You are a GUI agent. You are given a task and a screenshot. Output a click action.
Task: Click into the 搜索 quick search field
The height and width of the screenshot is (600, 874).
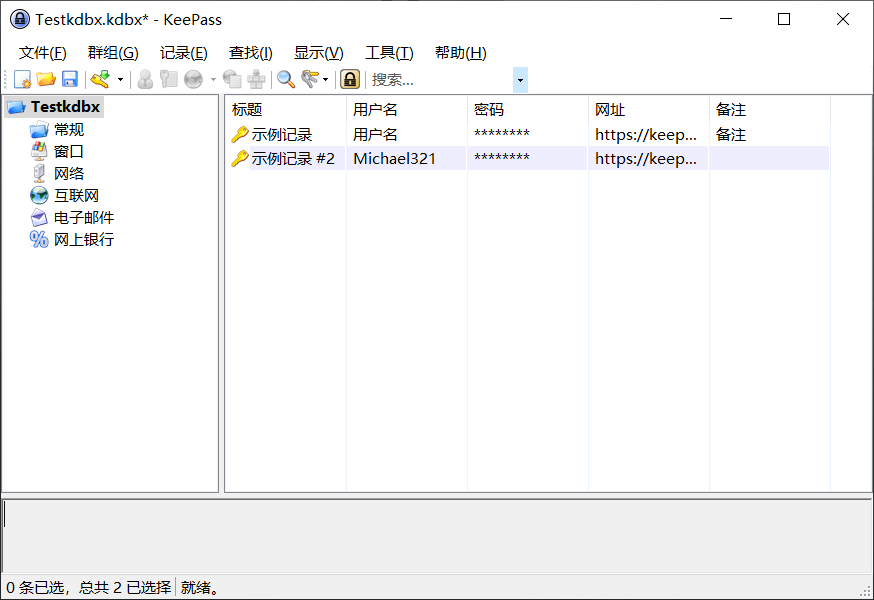(x=440, y=79)
